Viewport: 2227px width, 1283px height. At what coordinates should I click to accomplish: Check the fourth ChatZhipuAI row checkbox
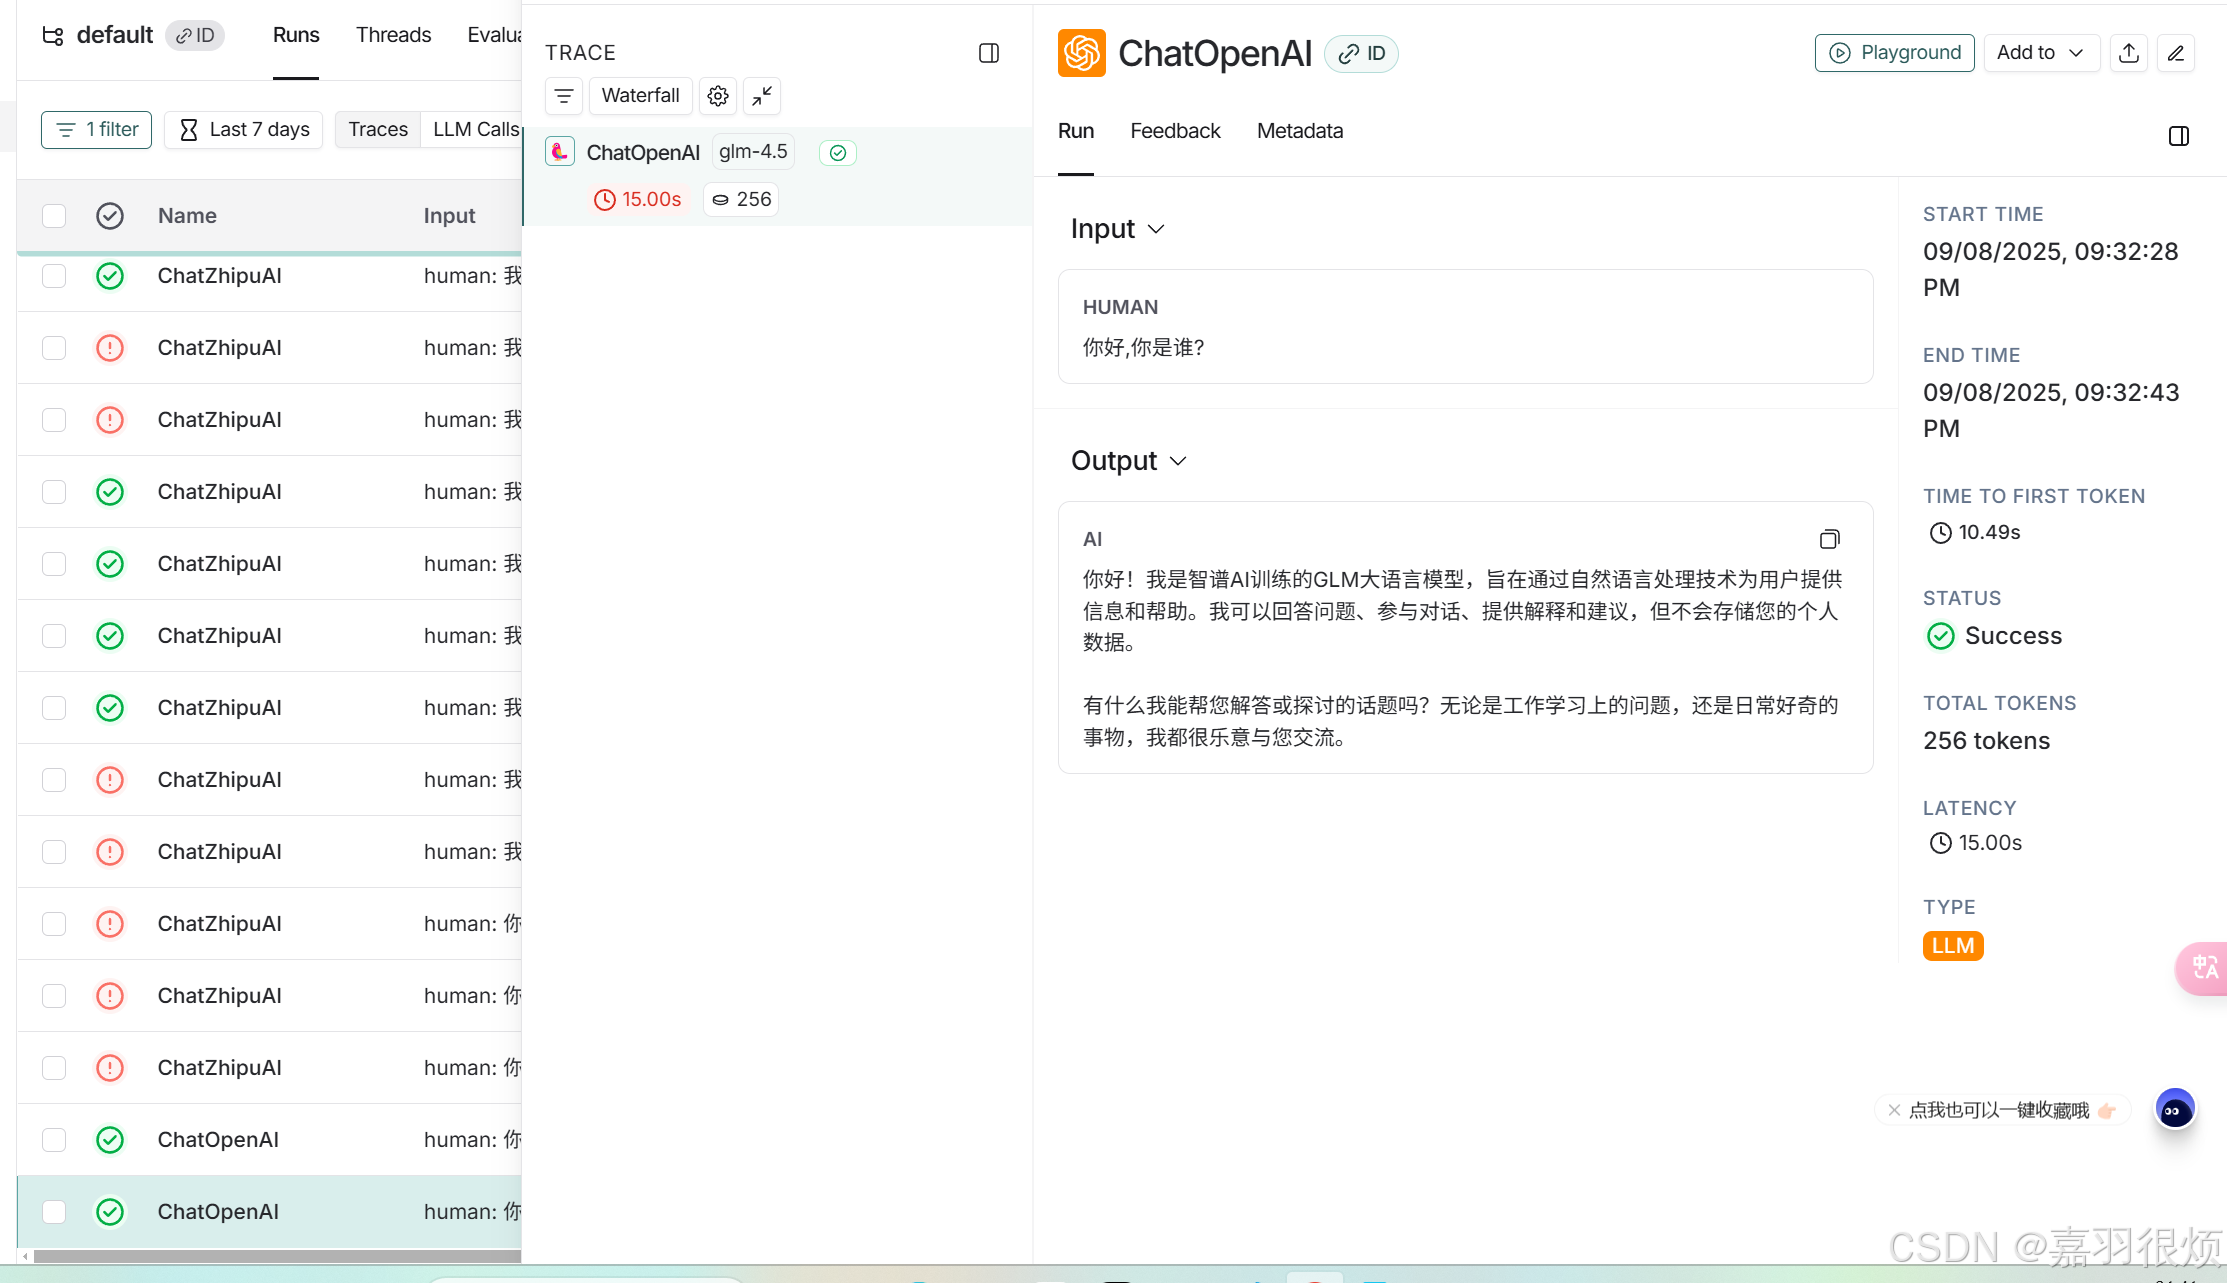(x=54, y=492)
